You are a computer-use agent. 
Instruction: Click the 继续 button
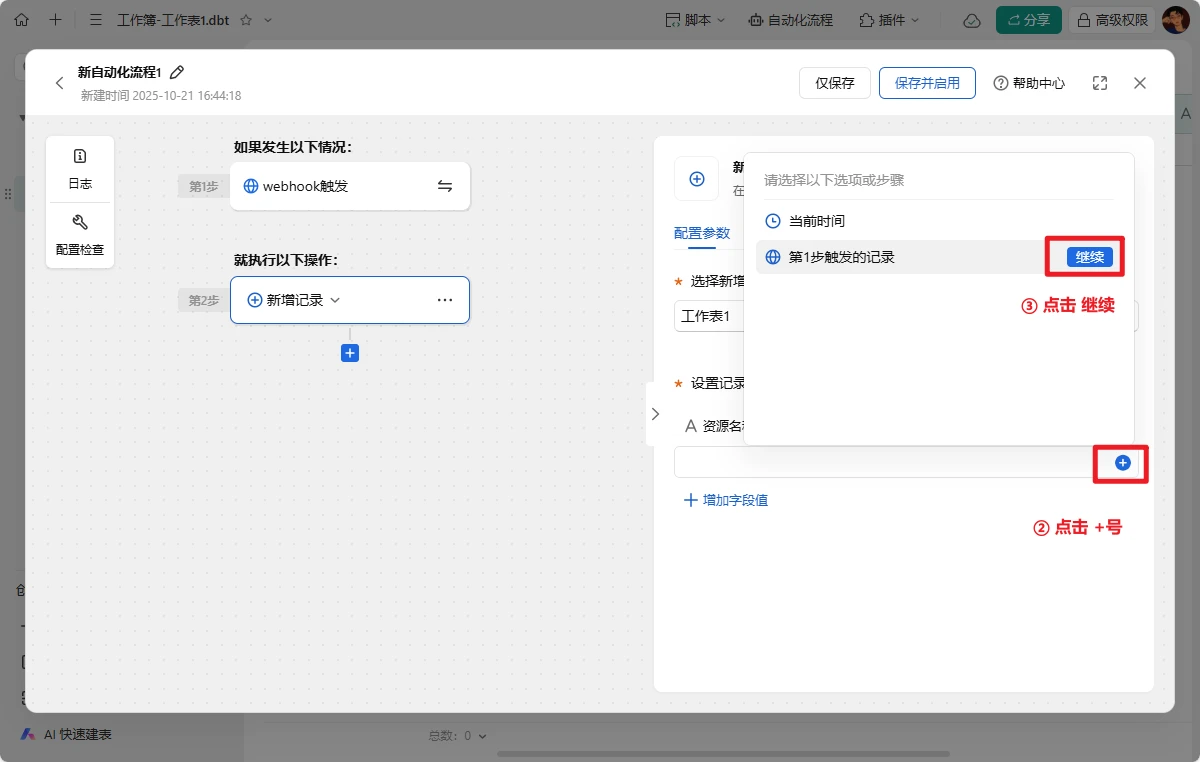(1089, 257)
